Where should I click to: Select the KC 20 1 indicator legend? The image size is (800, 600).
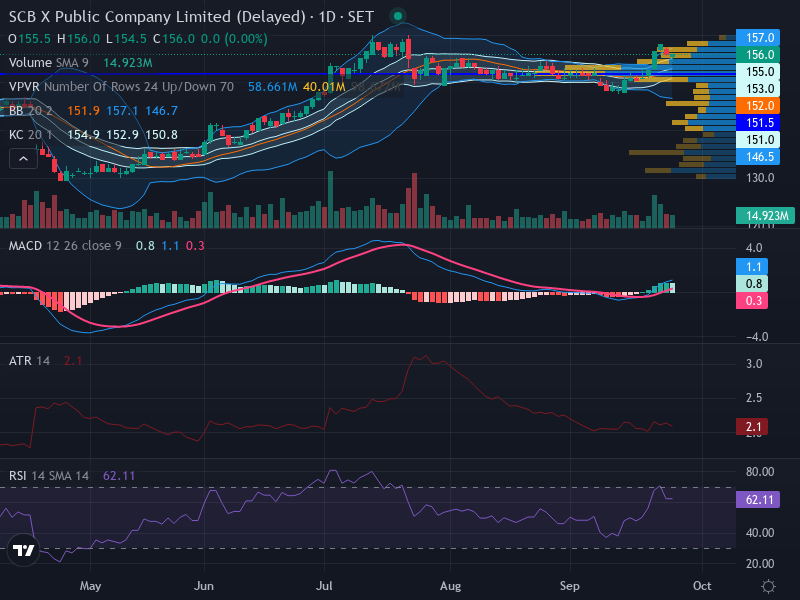click(x=31, y=135)
